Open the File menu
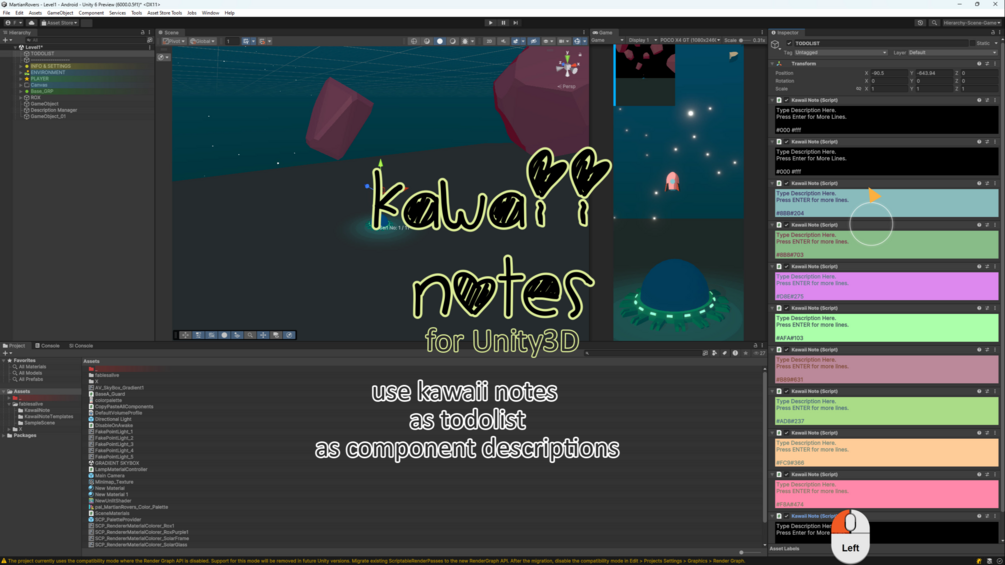The image size is (1005, 565). click(x=6, y=13)
